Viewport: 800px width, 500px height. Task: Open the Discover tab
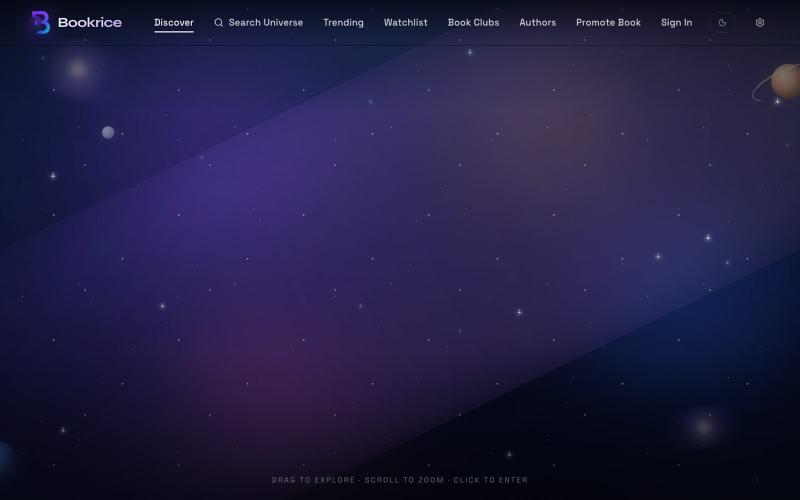tap(174, 22)
